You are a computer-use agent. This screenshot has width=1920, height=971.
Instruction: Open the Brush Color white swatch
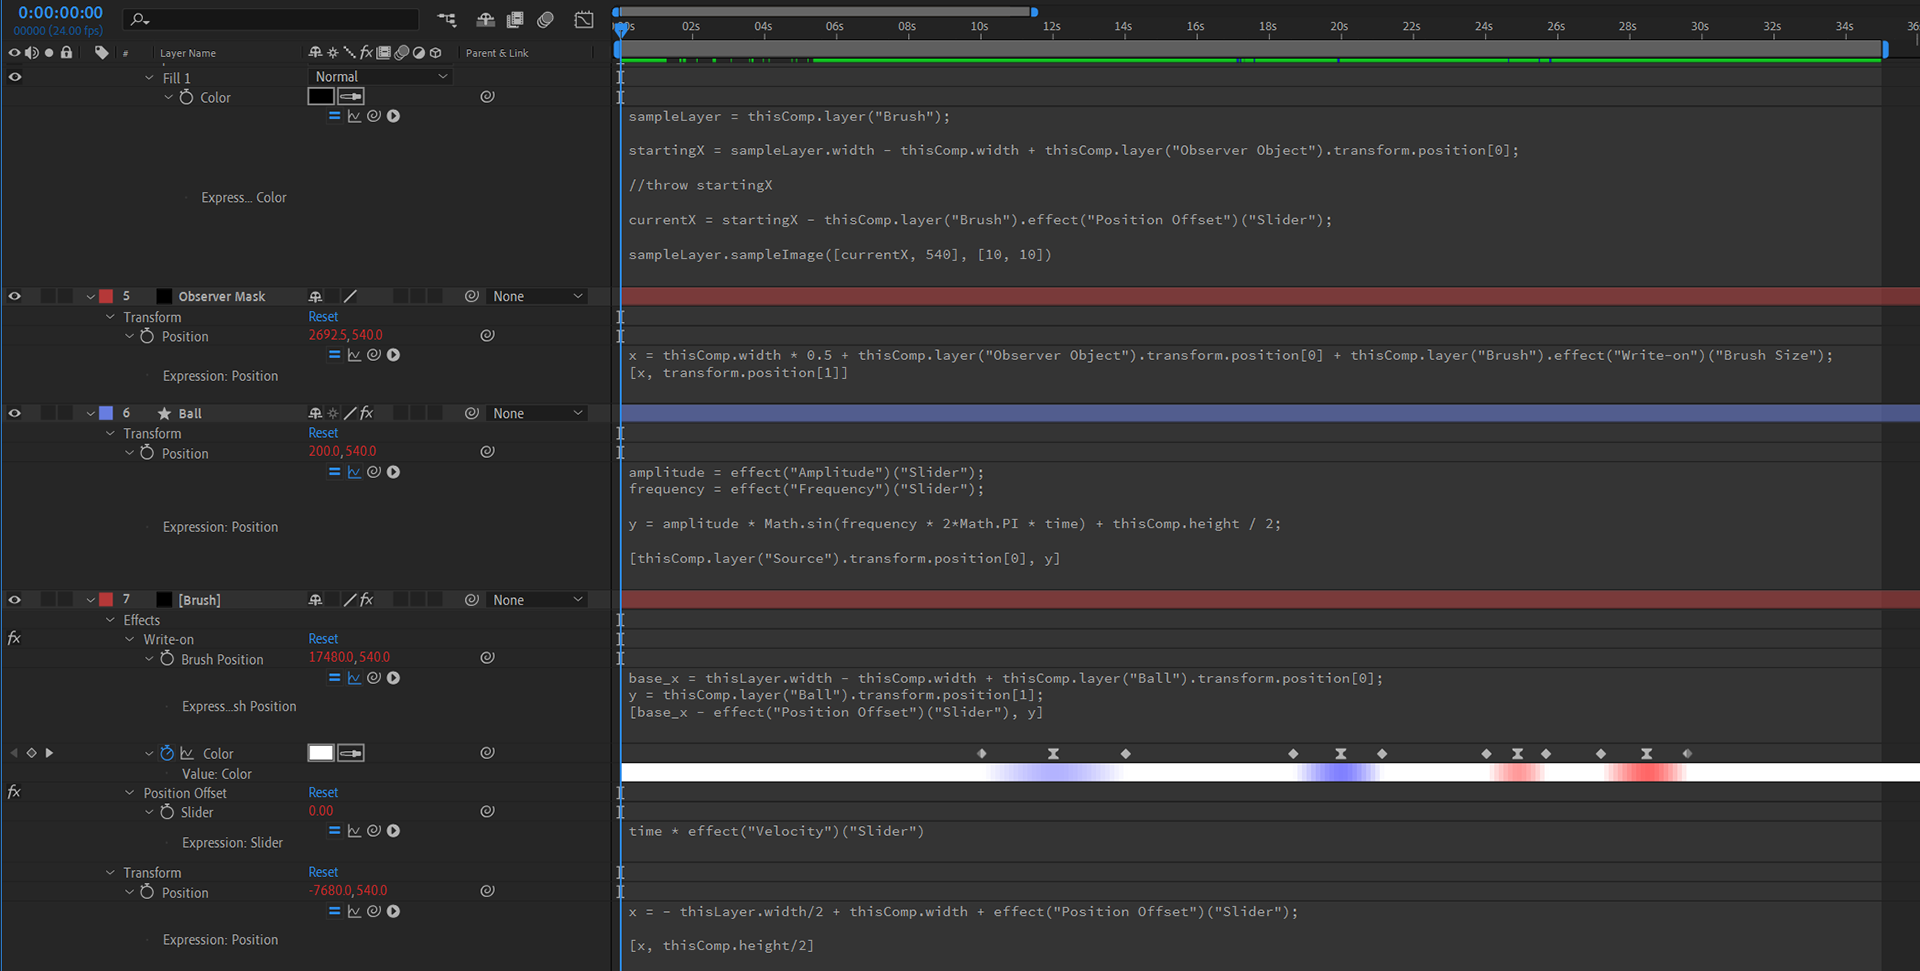click(x=321, y=752)
